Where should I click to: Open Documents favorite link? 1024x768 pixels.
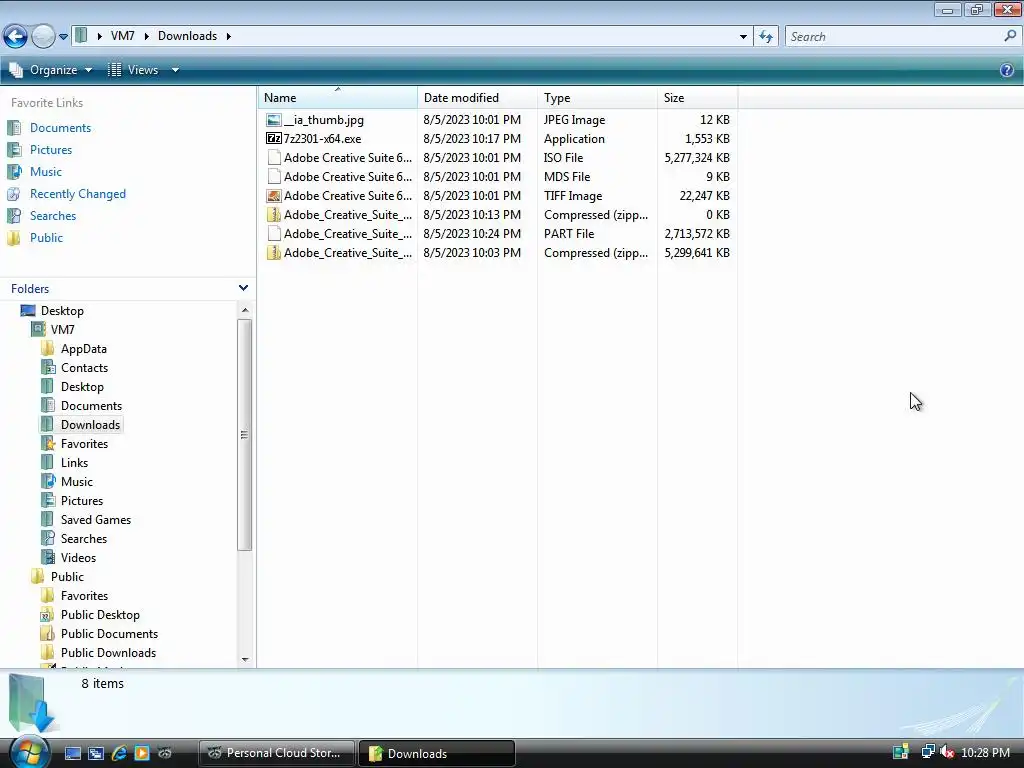point(60,128)
